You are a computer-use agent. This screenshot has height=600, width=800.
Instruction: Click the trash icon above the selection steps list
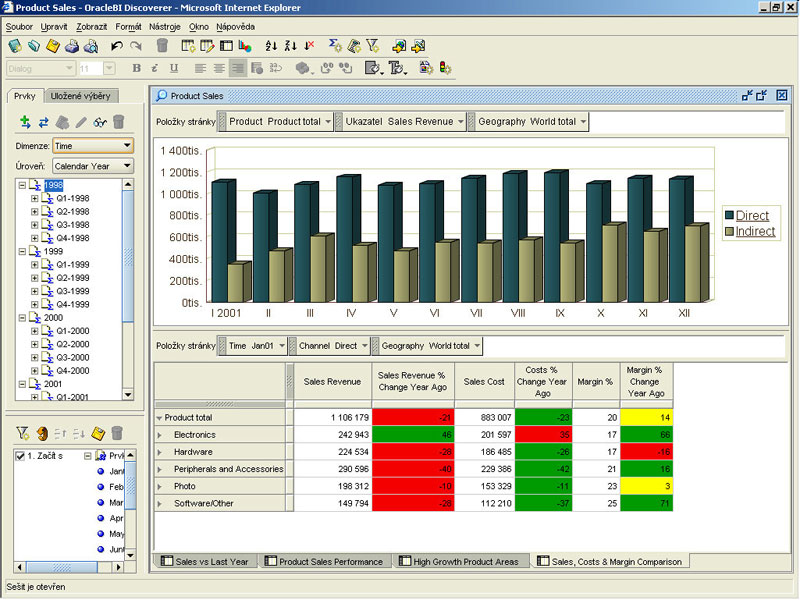pos(117,434)
